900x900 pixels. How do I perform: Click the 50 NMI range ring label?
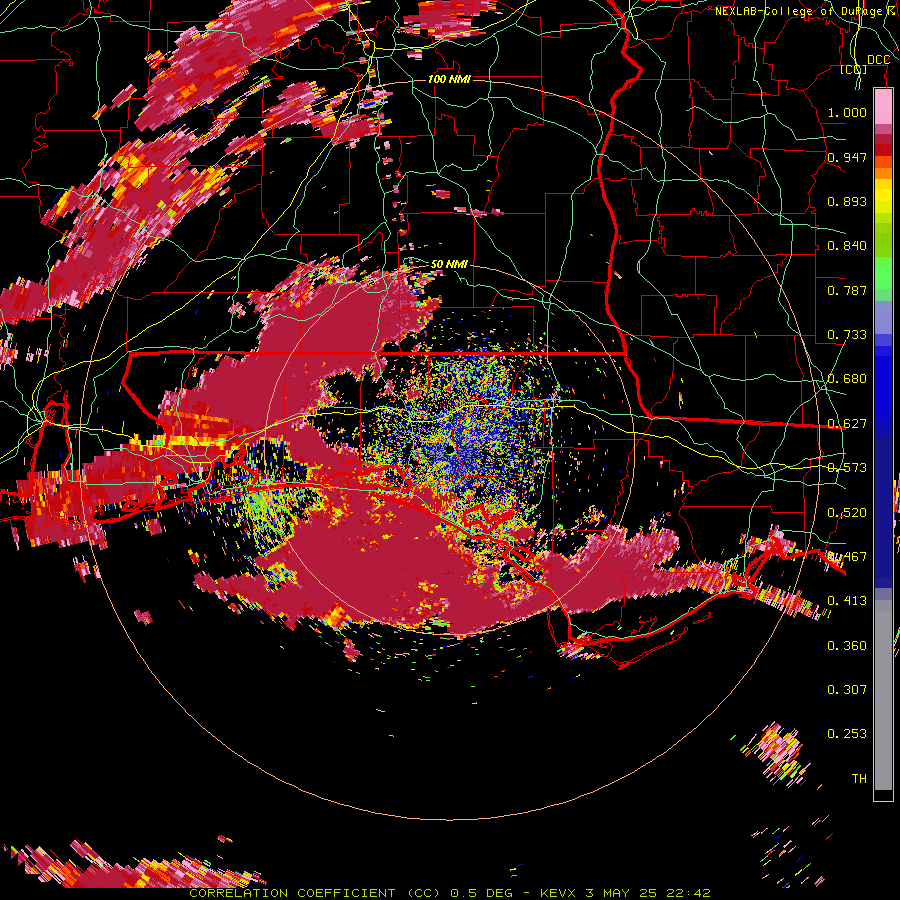coord(449,264)
